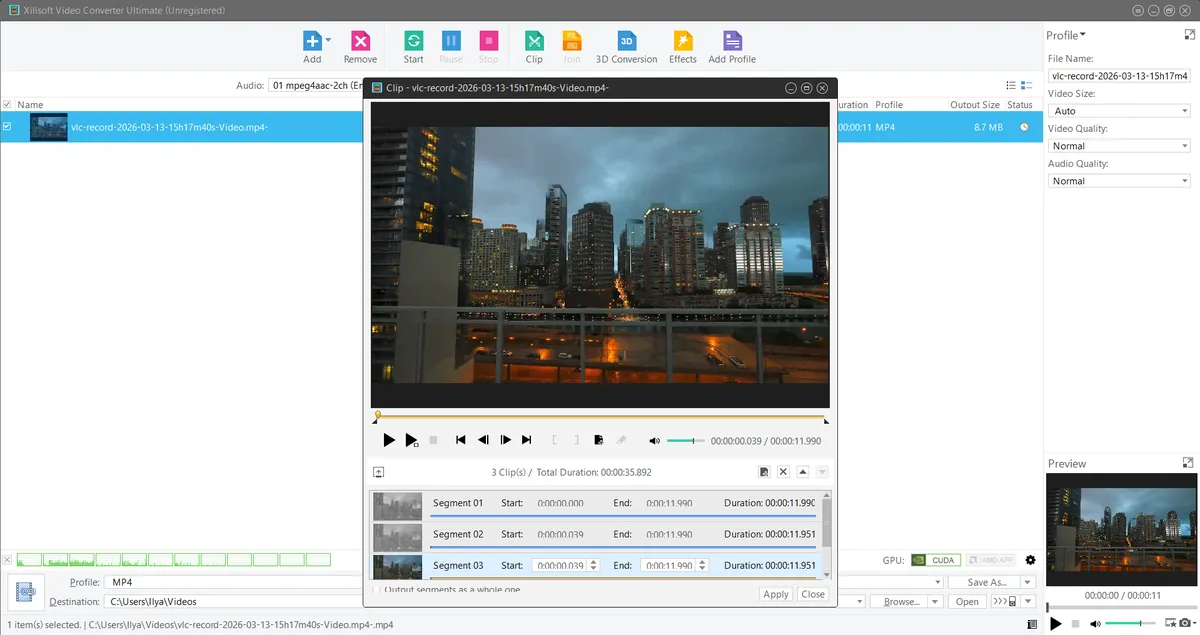The height and width of the screenshot is (635, 1200).
Task: Open the 3D Conversion tool
Action: coord(626,41)
